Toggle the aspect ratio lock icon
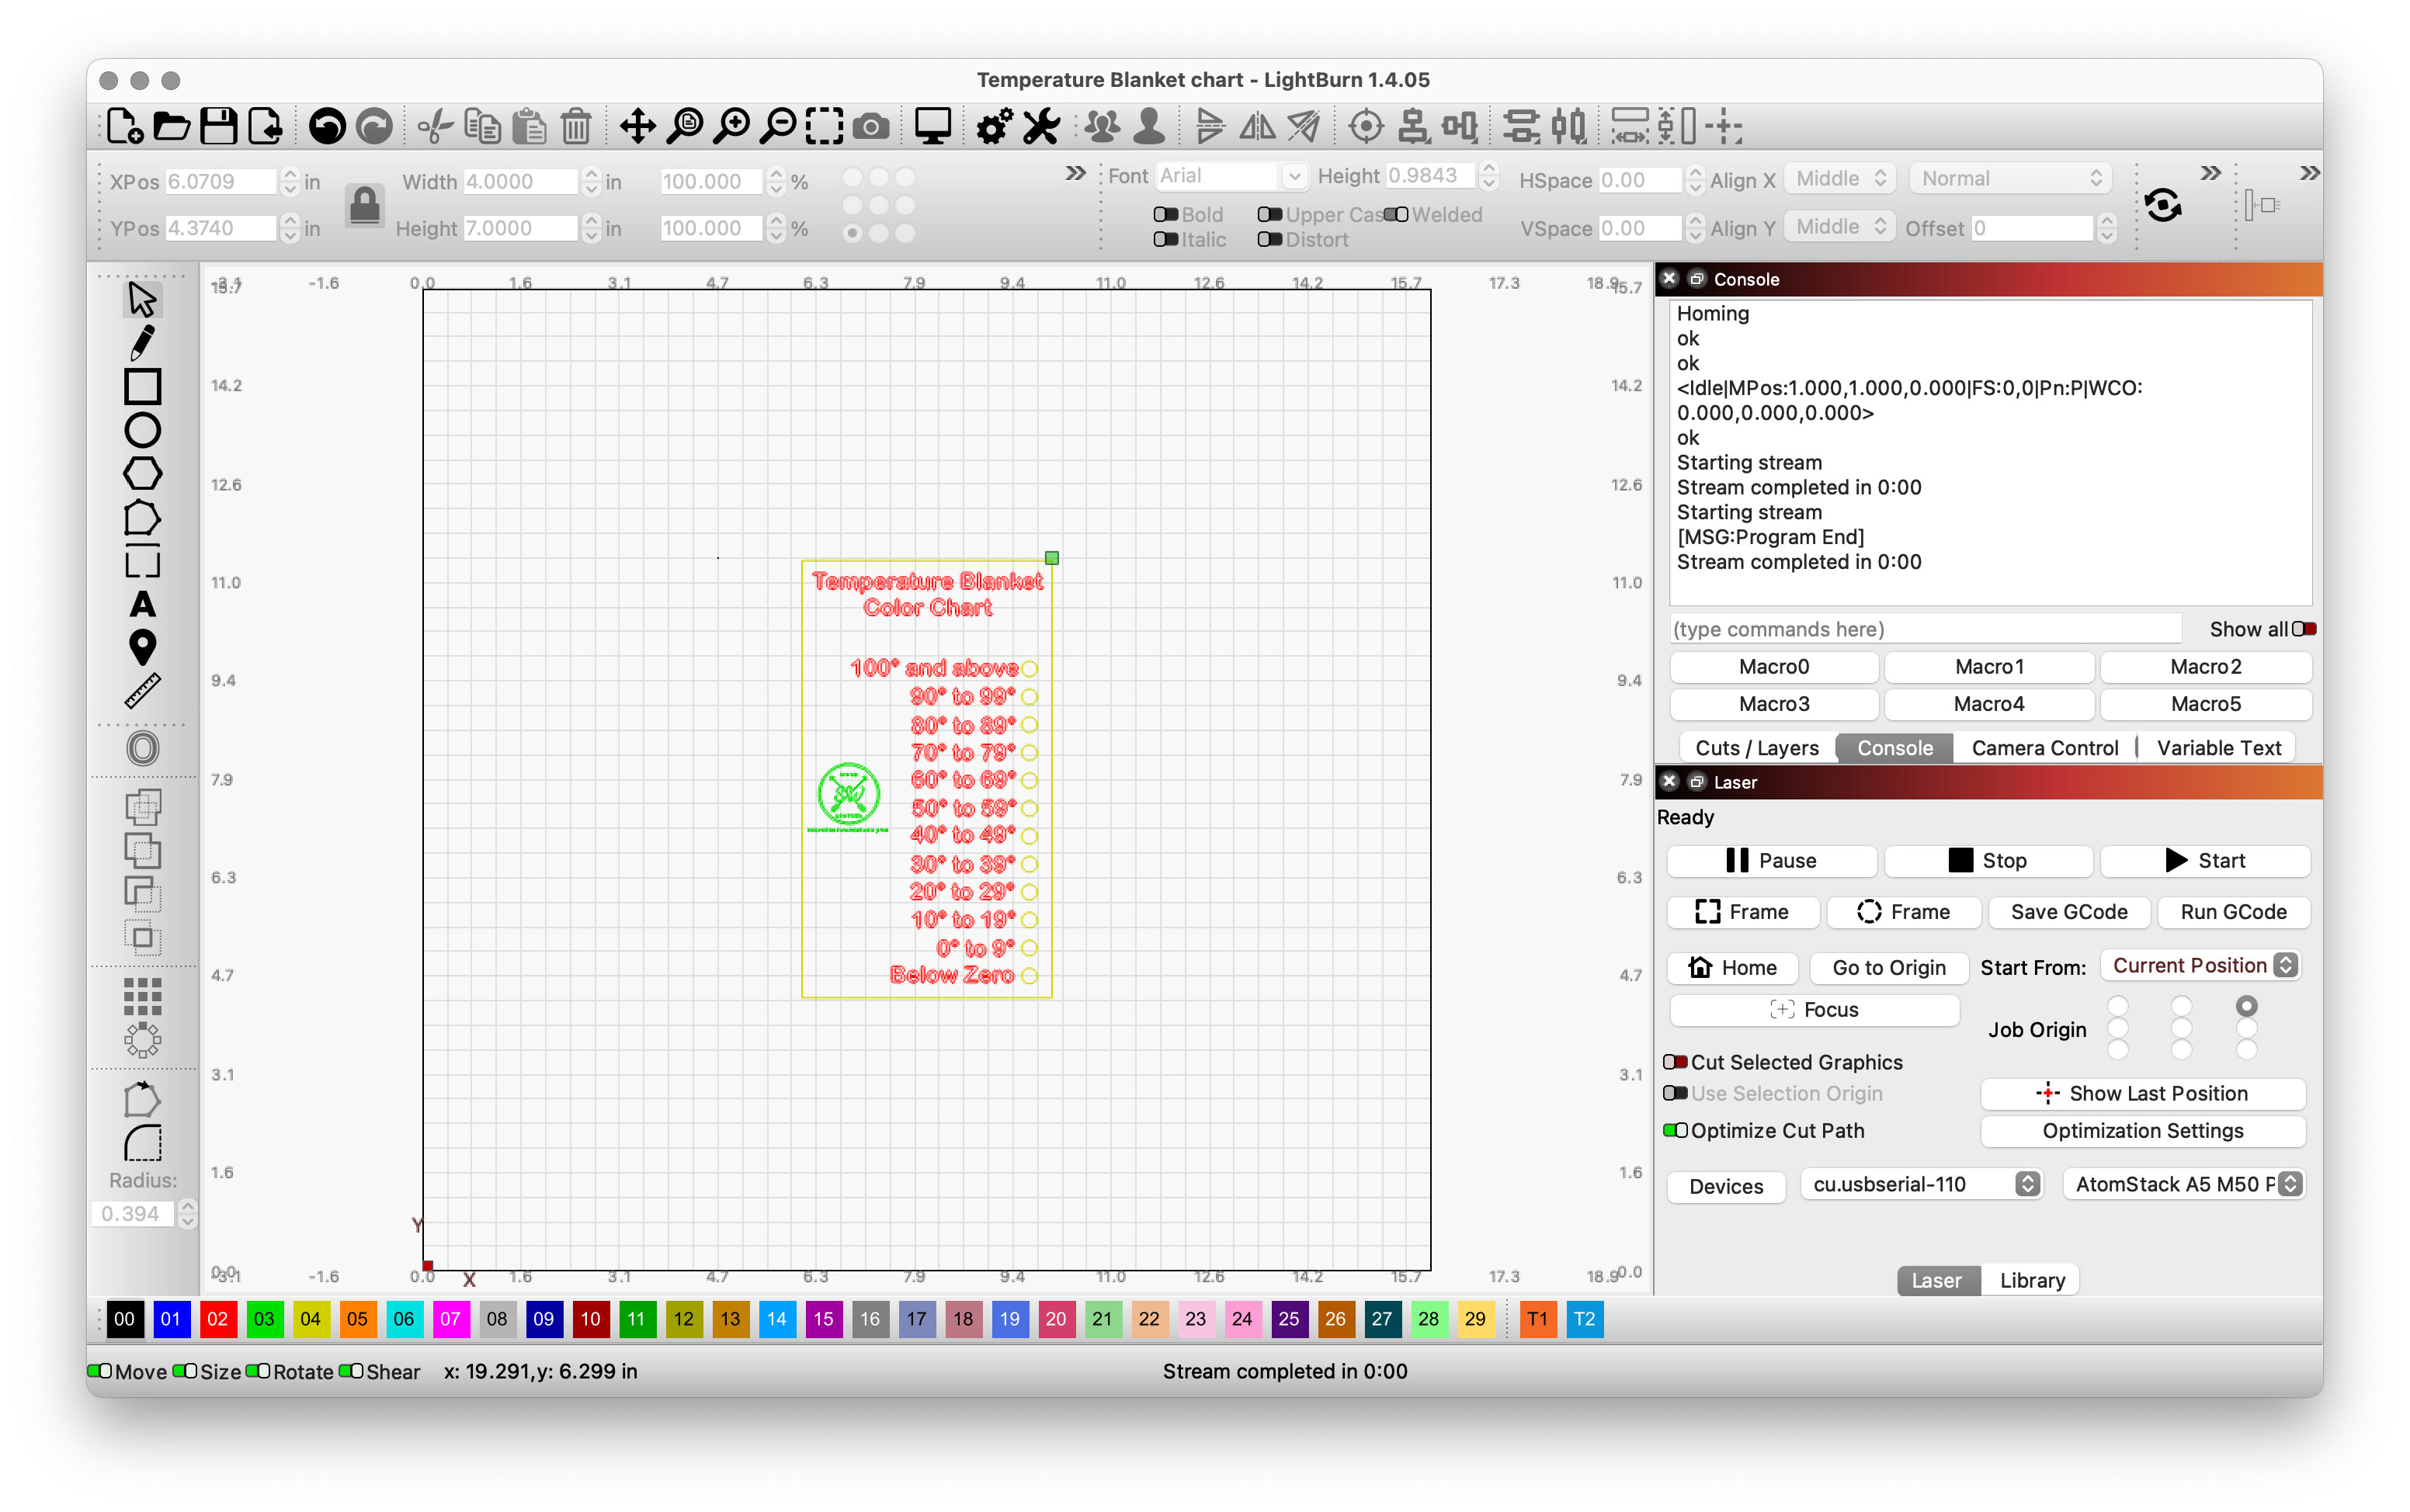This screenshot has width=2410, height=1512. coord(365,206)
